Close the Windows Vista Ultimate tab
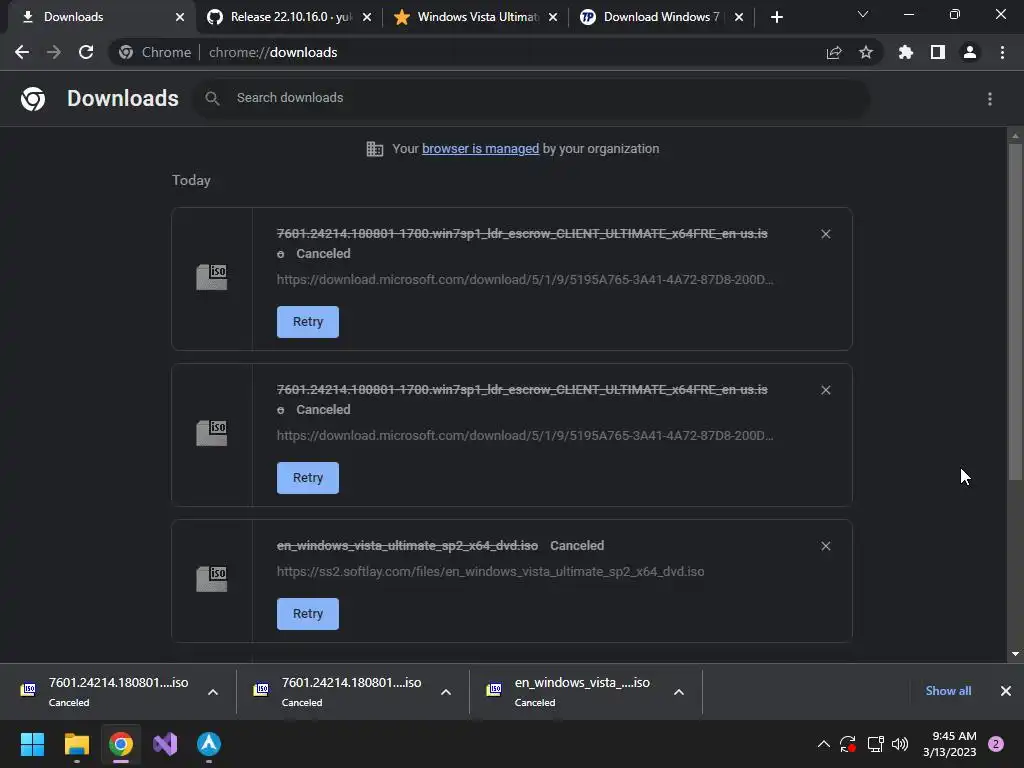Image resolution: width=1024 pixels, height=768 pixels. [x=553, y=17]
